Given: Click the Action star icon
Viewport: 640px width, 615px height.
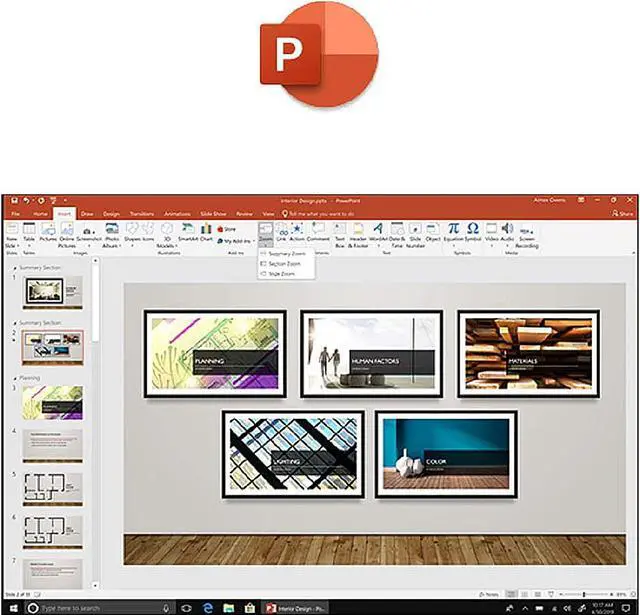Looking at the screenshot, I should pyautogui.click(x=297, y=228).
